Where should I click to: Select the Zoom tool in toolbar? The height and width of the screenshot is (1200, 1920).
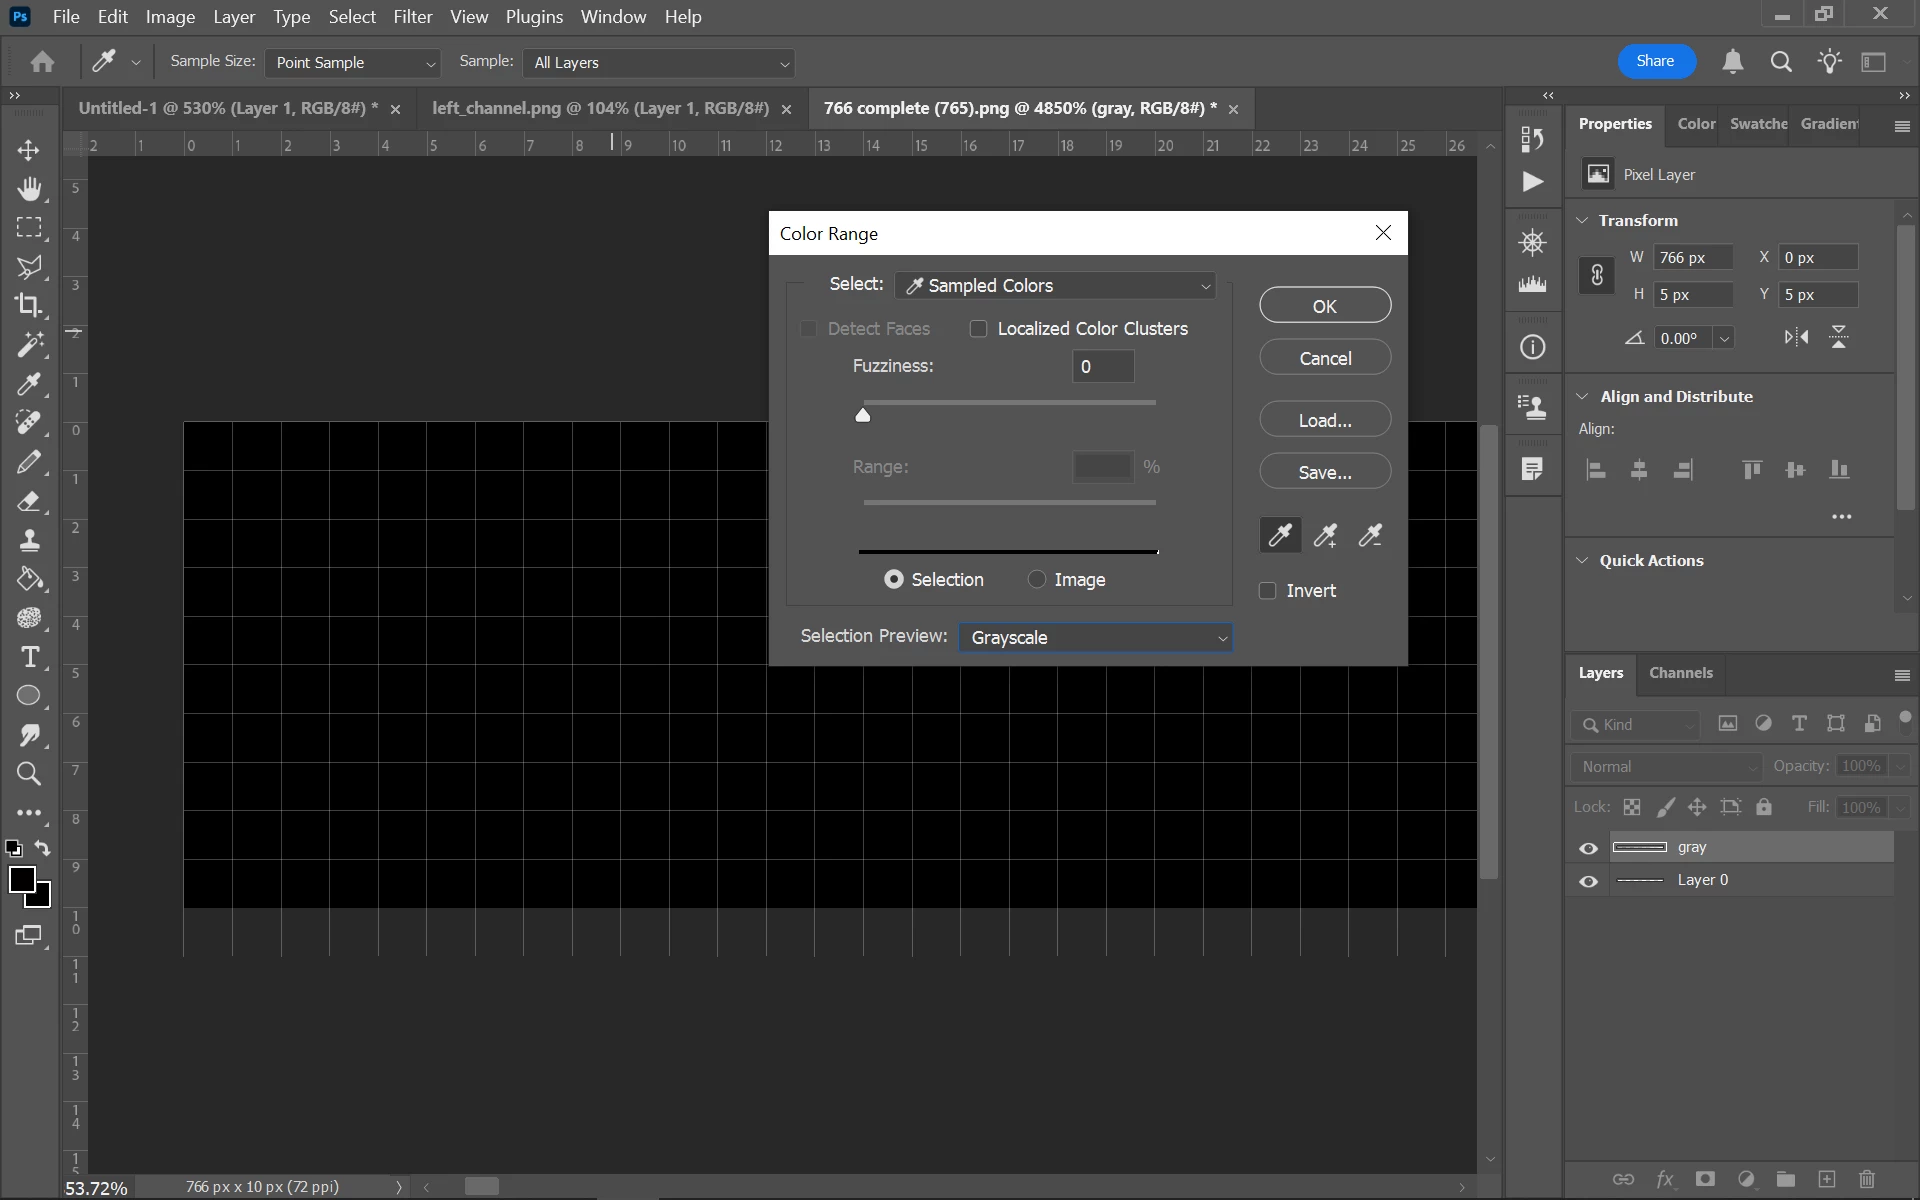(29, 773)
